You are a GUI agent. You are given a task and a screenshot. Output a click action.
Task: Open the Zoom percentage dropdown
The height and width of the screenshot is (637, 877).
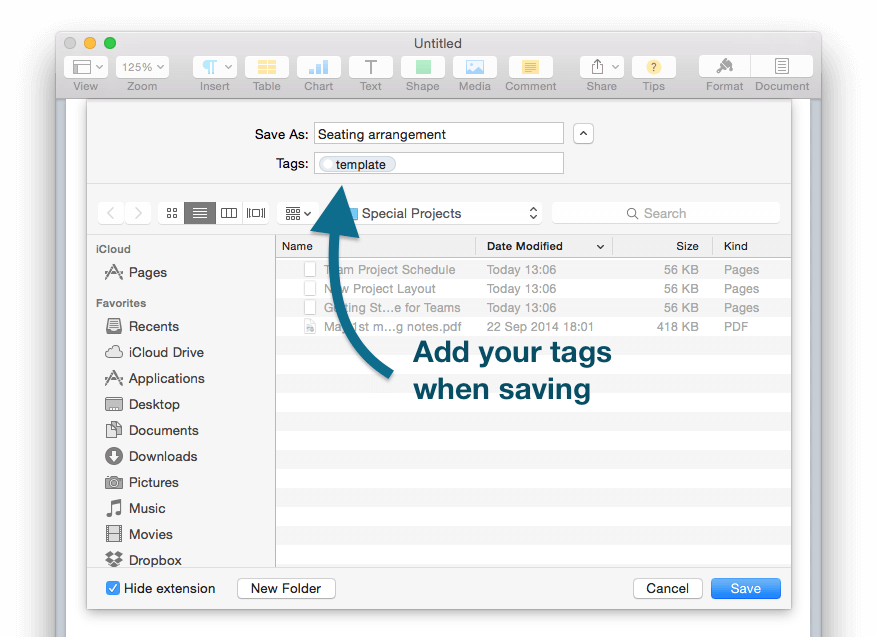(x=142, y=66)
